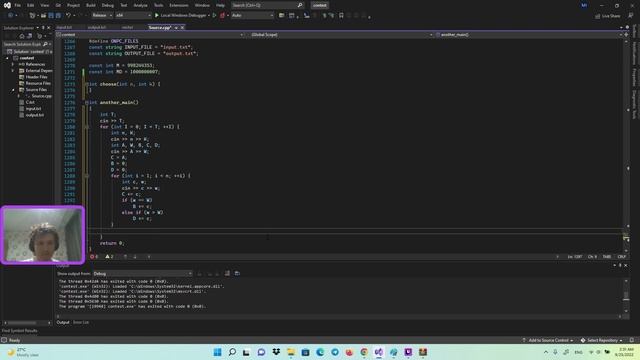640x360 pixels.
Task: Switch to the Error List tab
Action: (81, 322)
